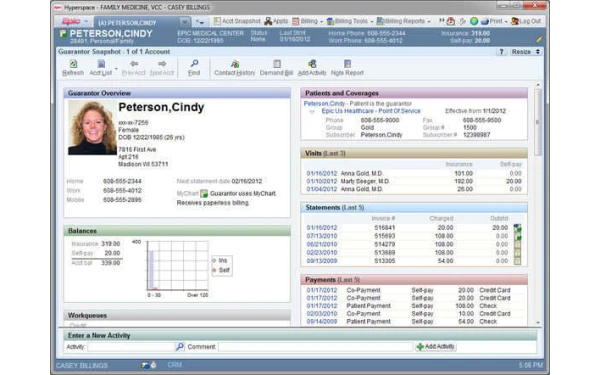Open the 01/17/2012 Patient Payment of 108.00

click(321, 306)
